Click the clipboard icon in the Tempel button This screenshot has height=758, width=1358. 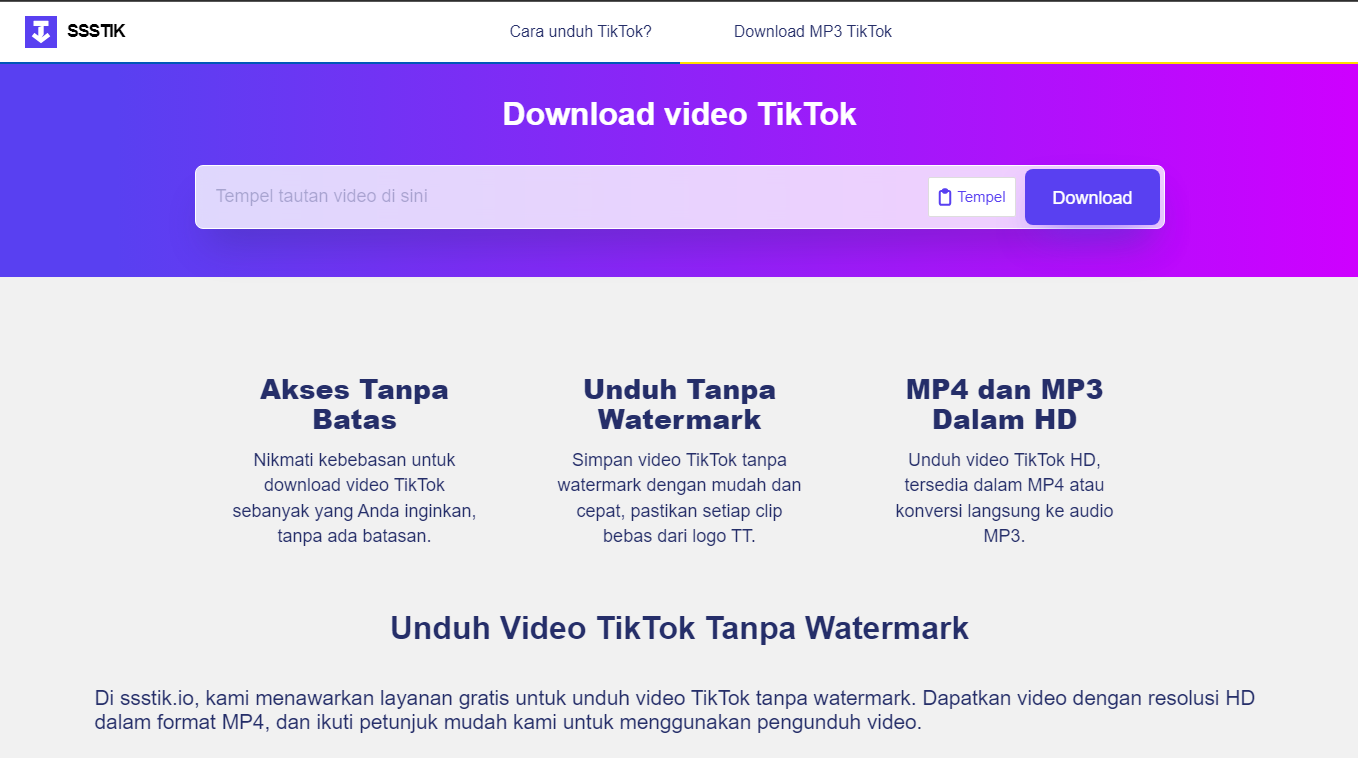[x=945, y=197]
